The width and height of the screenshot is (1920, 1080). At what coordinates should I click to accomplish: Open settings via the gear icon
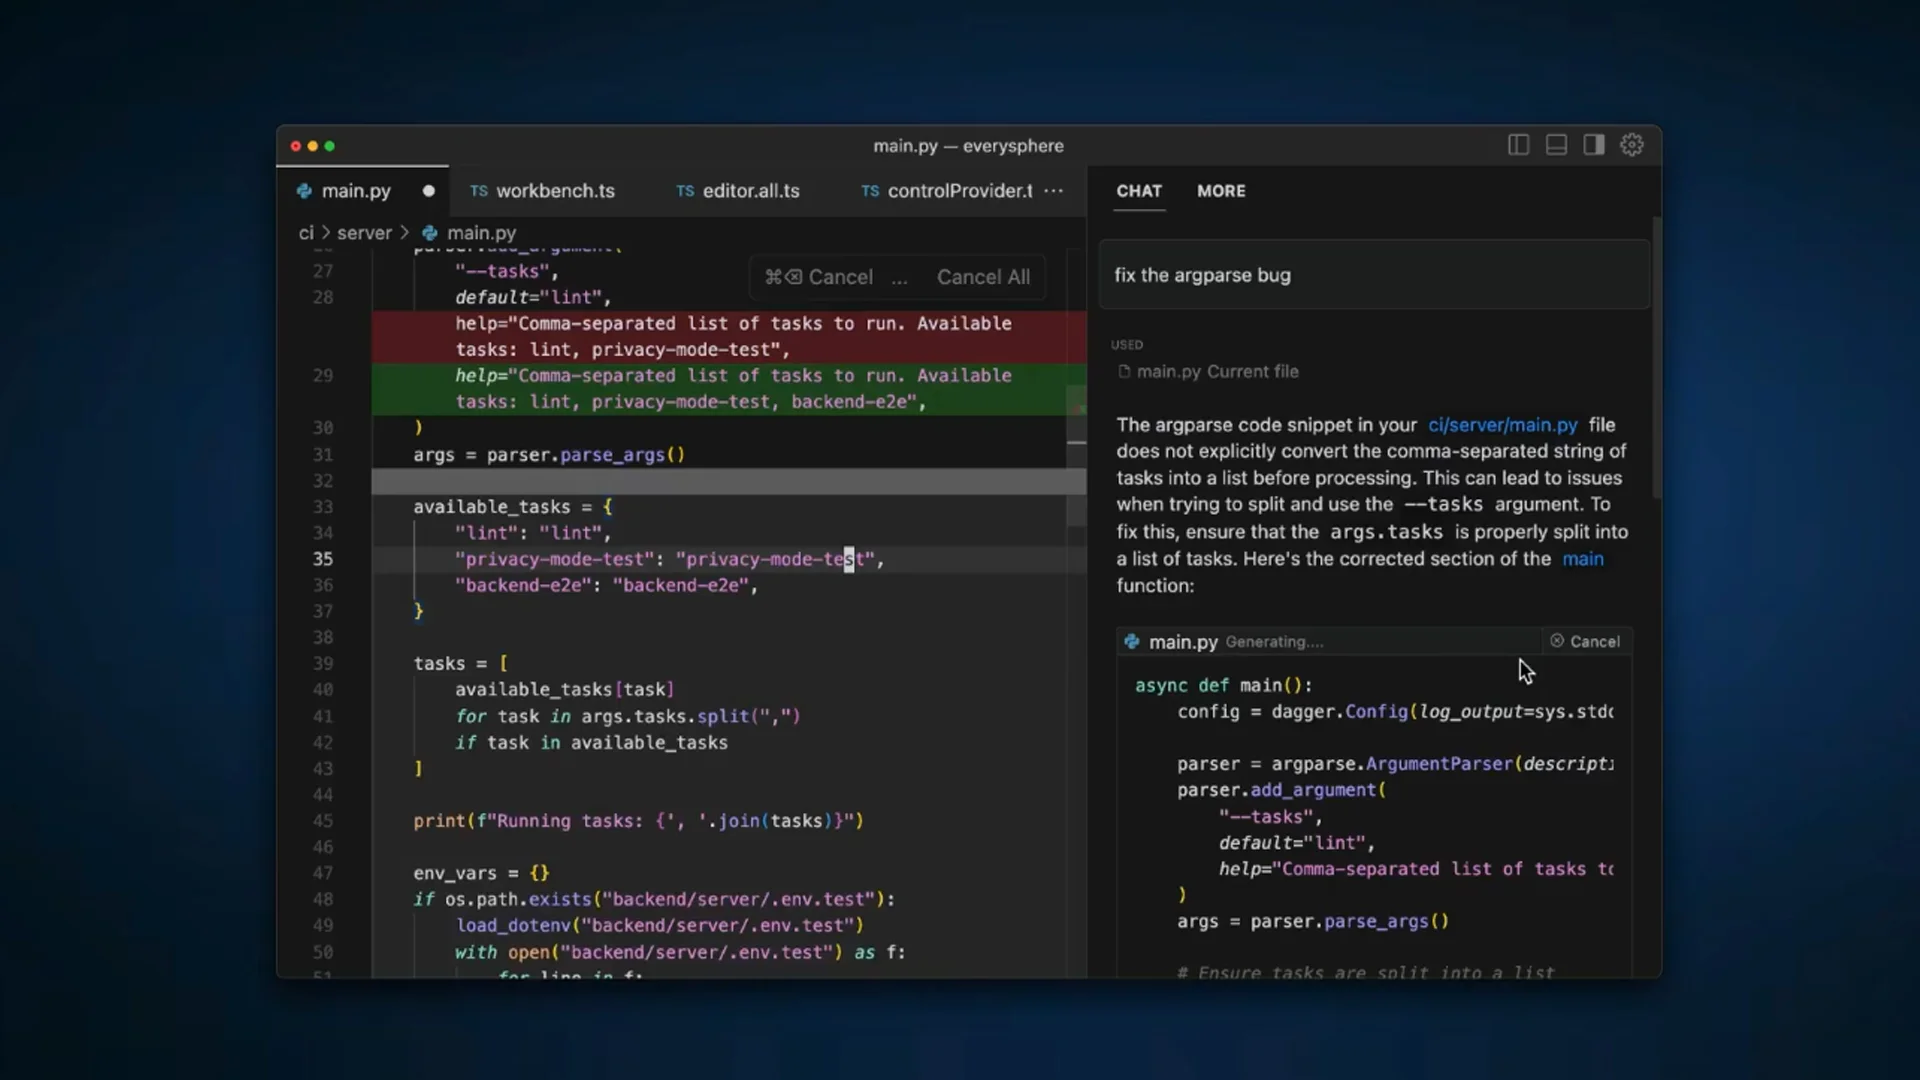1632,145
